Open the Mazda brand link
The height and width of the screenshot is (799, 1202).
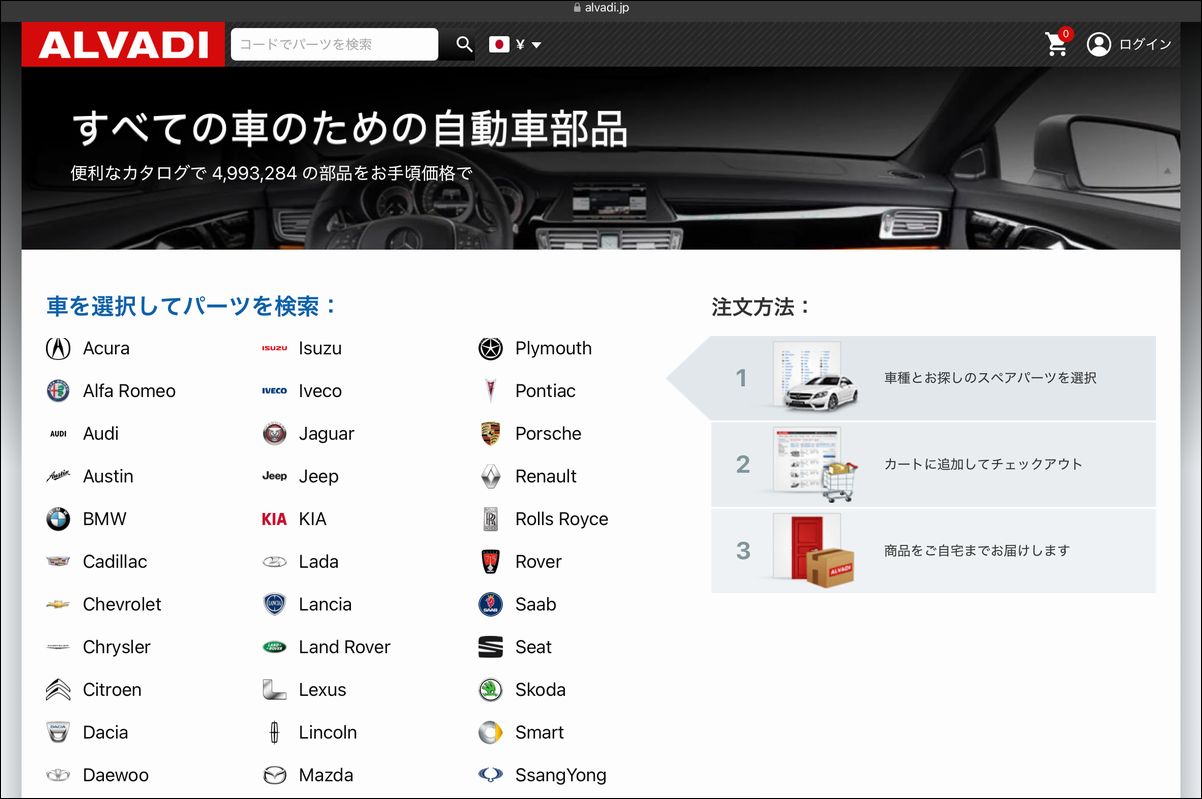tap(326, 775)
